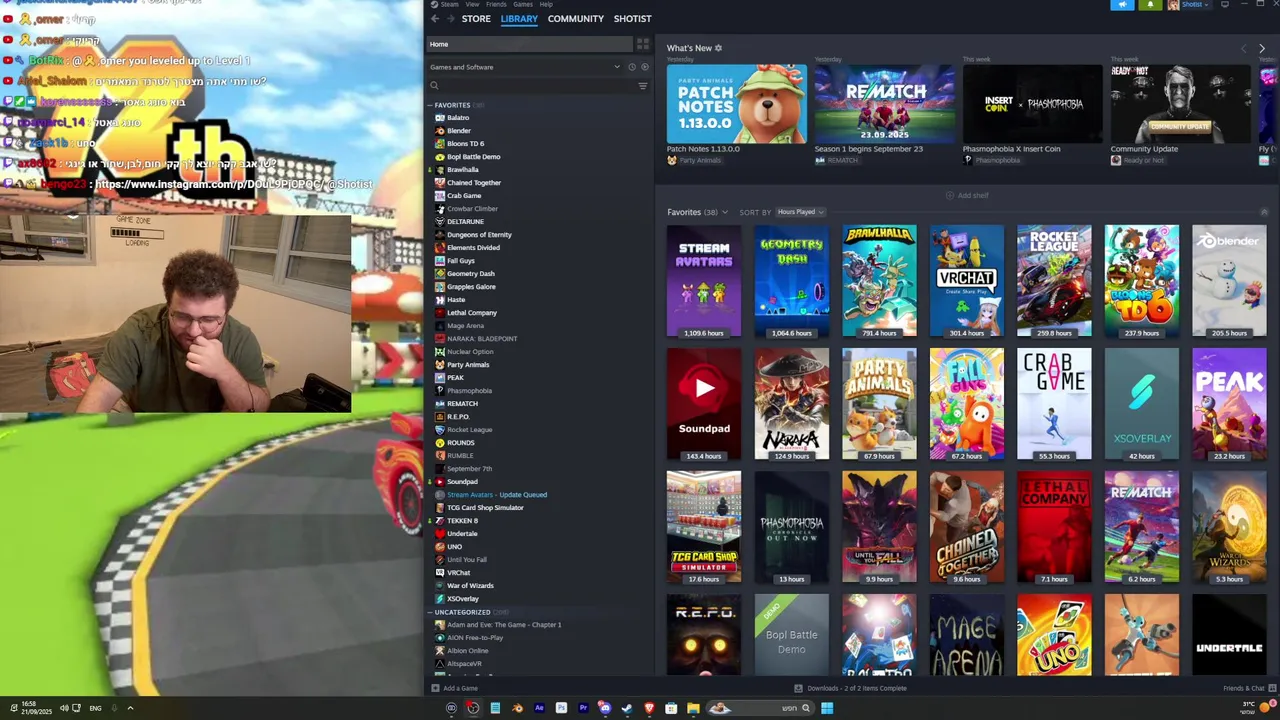Open Rocket League game tile

1054,281
